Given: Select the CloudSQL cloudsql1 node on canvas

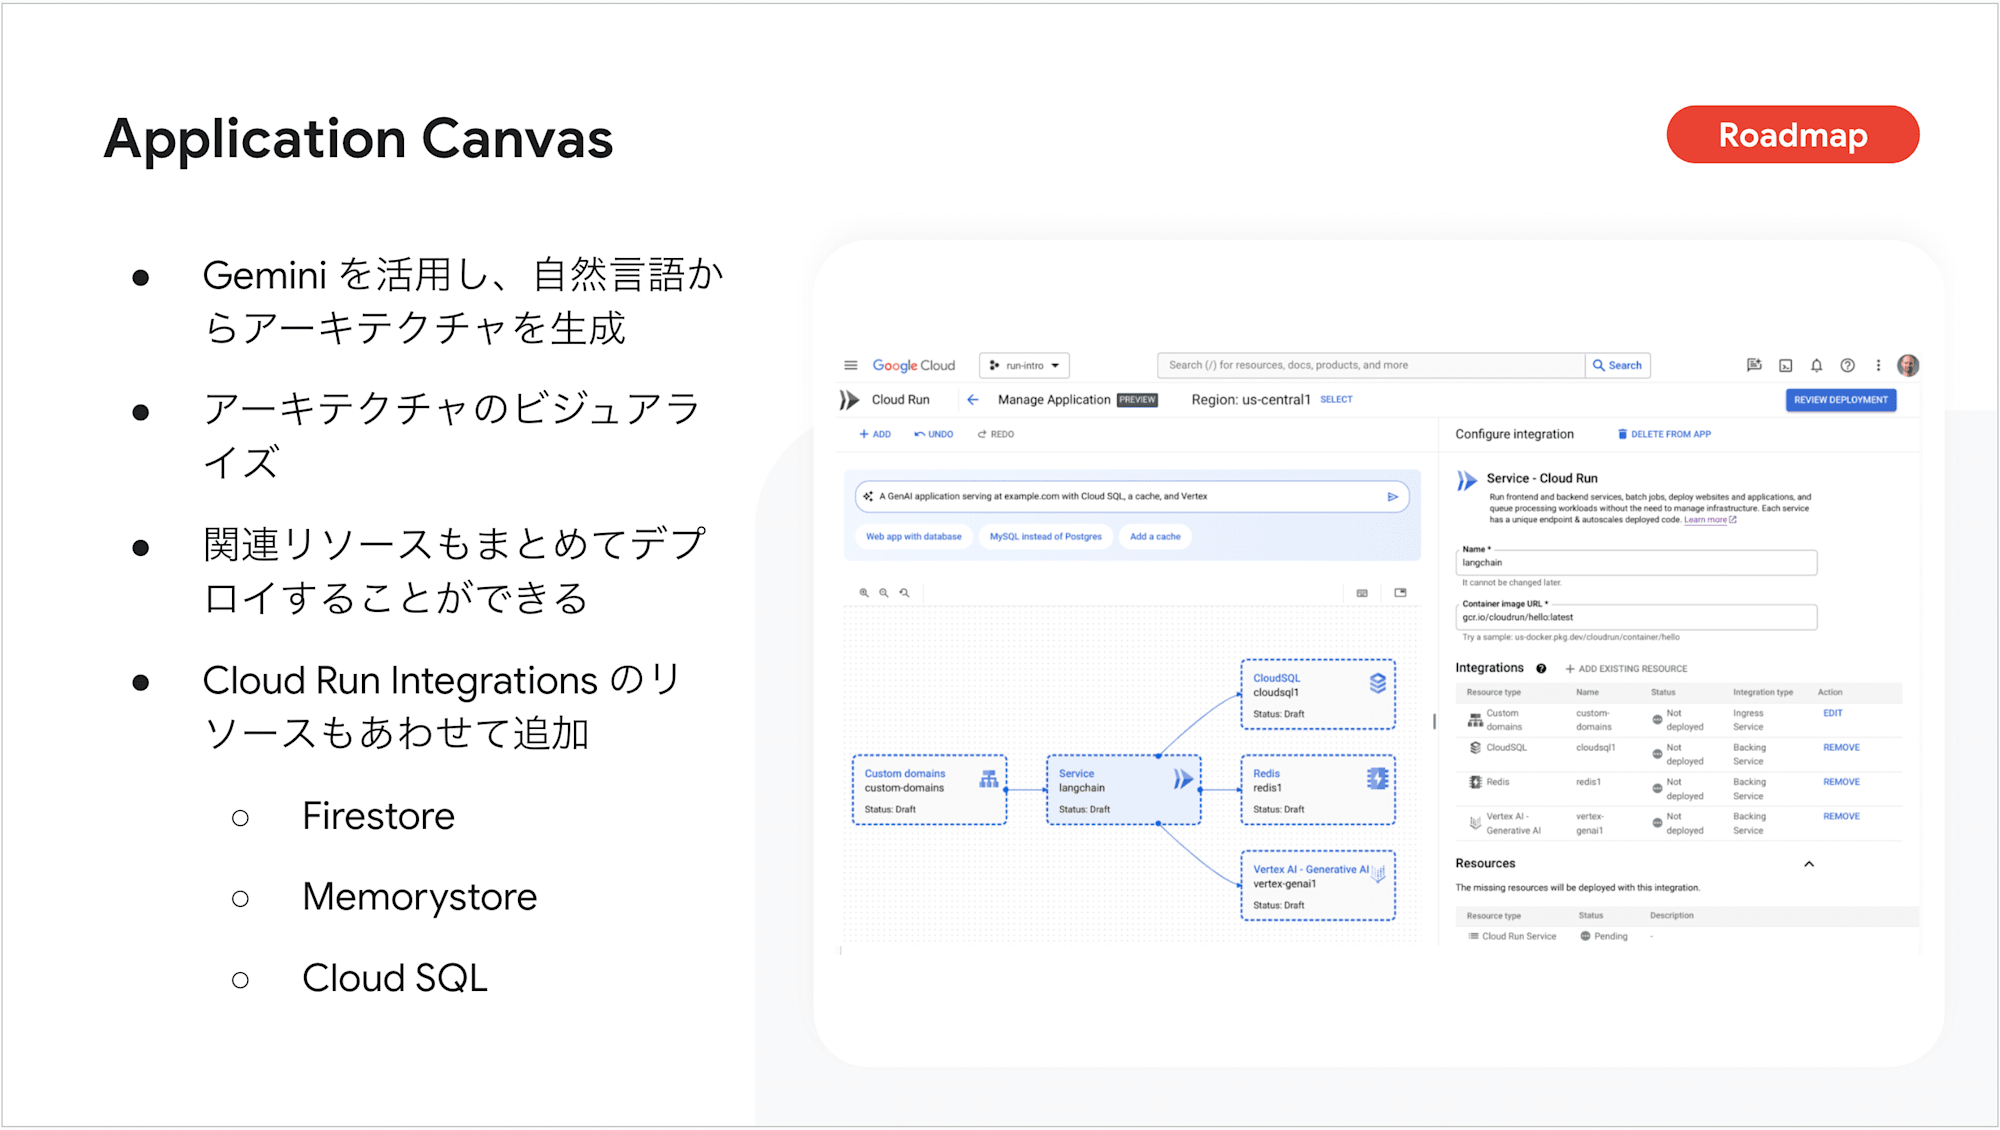Looking at the screenshot, I should [x=1318, y=695].
